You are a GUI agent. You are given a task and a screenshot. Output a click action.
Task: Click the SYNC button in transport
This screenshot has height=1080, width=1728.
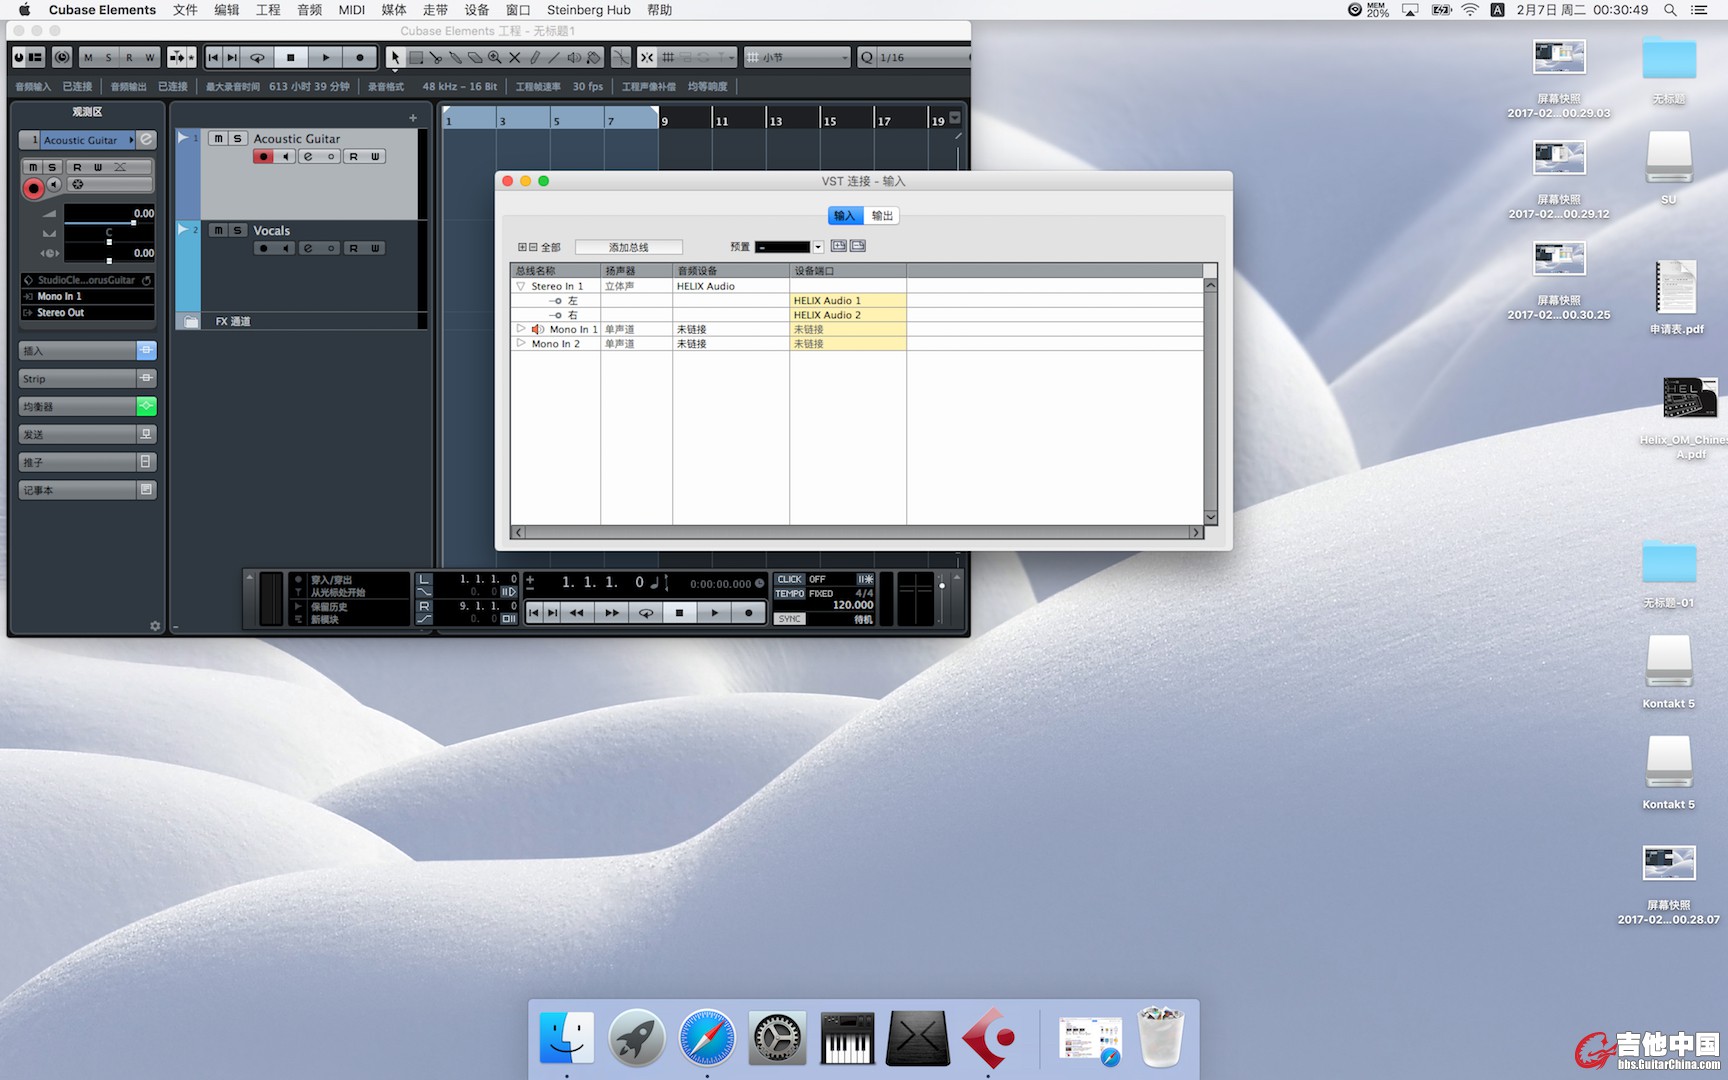tap(790, 619)
